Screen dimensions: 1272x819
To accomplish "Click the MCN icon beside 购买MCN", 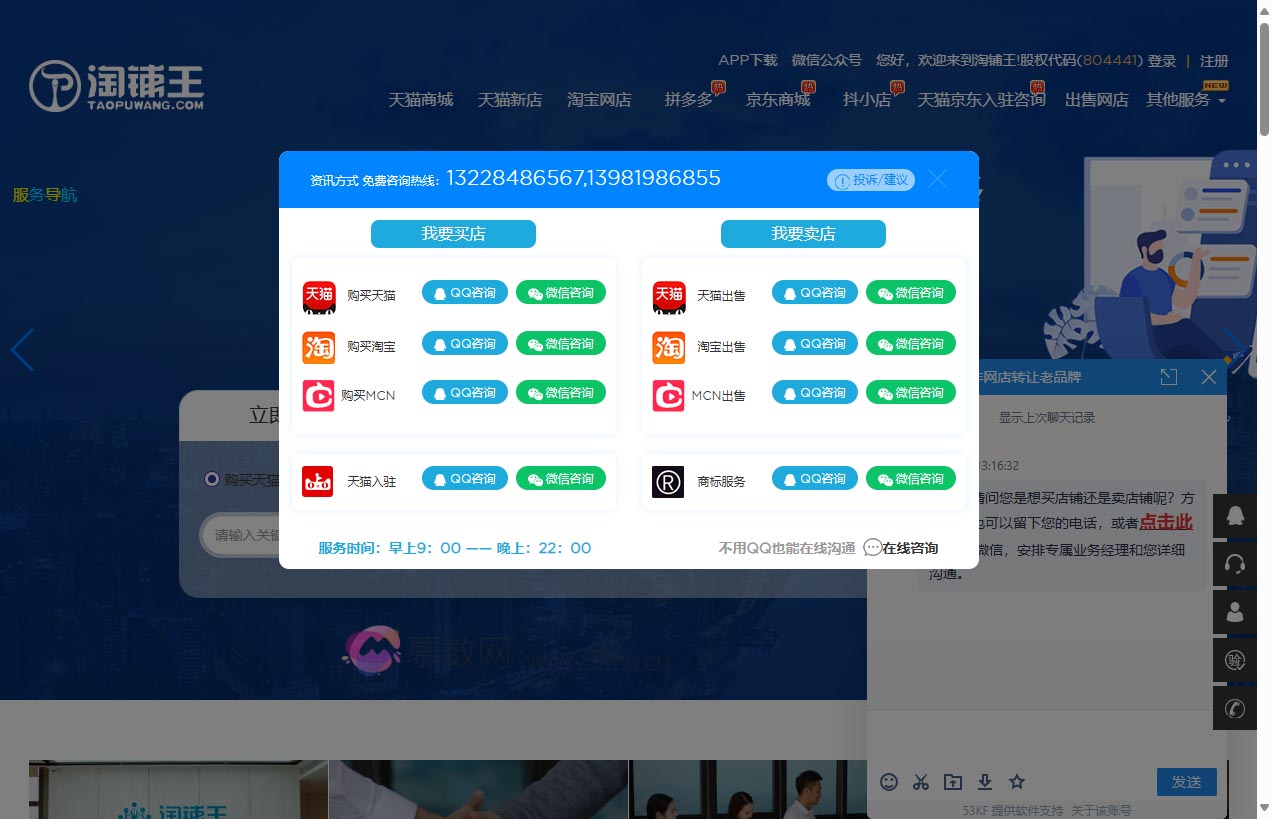I will pos(318,394).
